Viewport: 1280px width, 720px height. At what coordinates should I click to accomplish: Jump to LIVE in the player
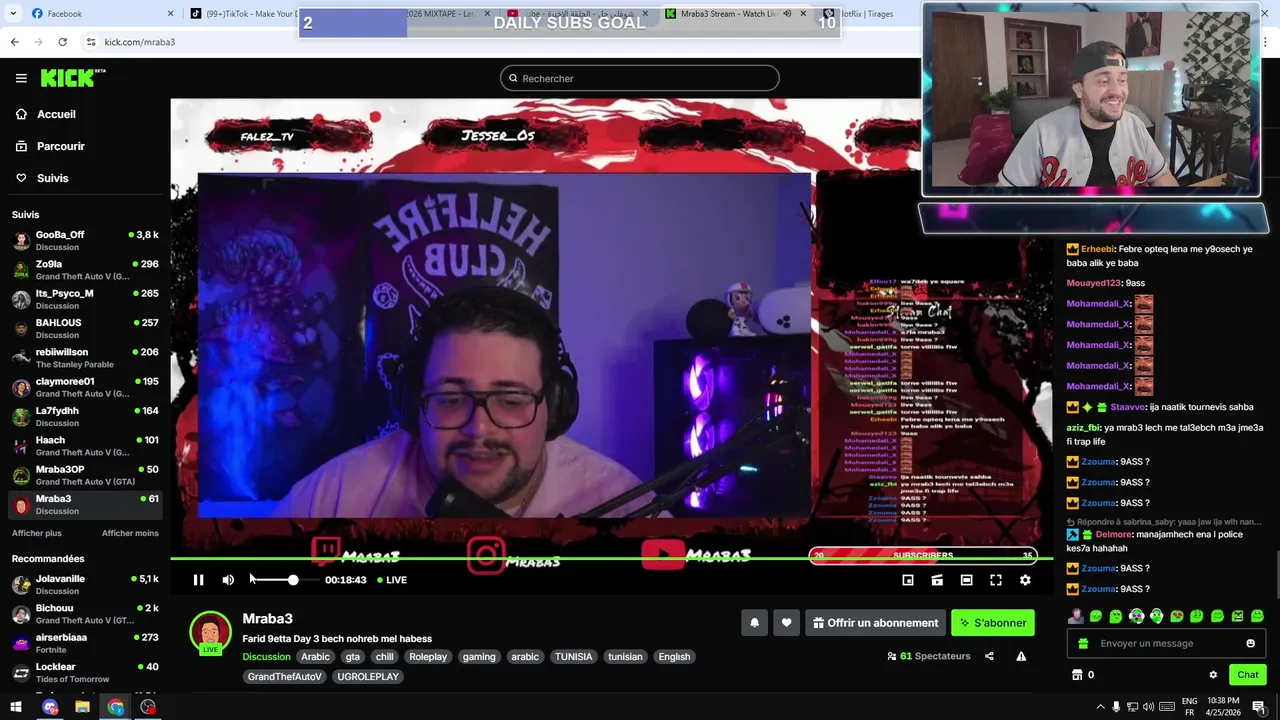(392, 580)
